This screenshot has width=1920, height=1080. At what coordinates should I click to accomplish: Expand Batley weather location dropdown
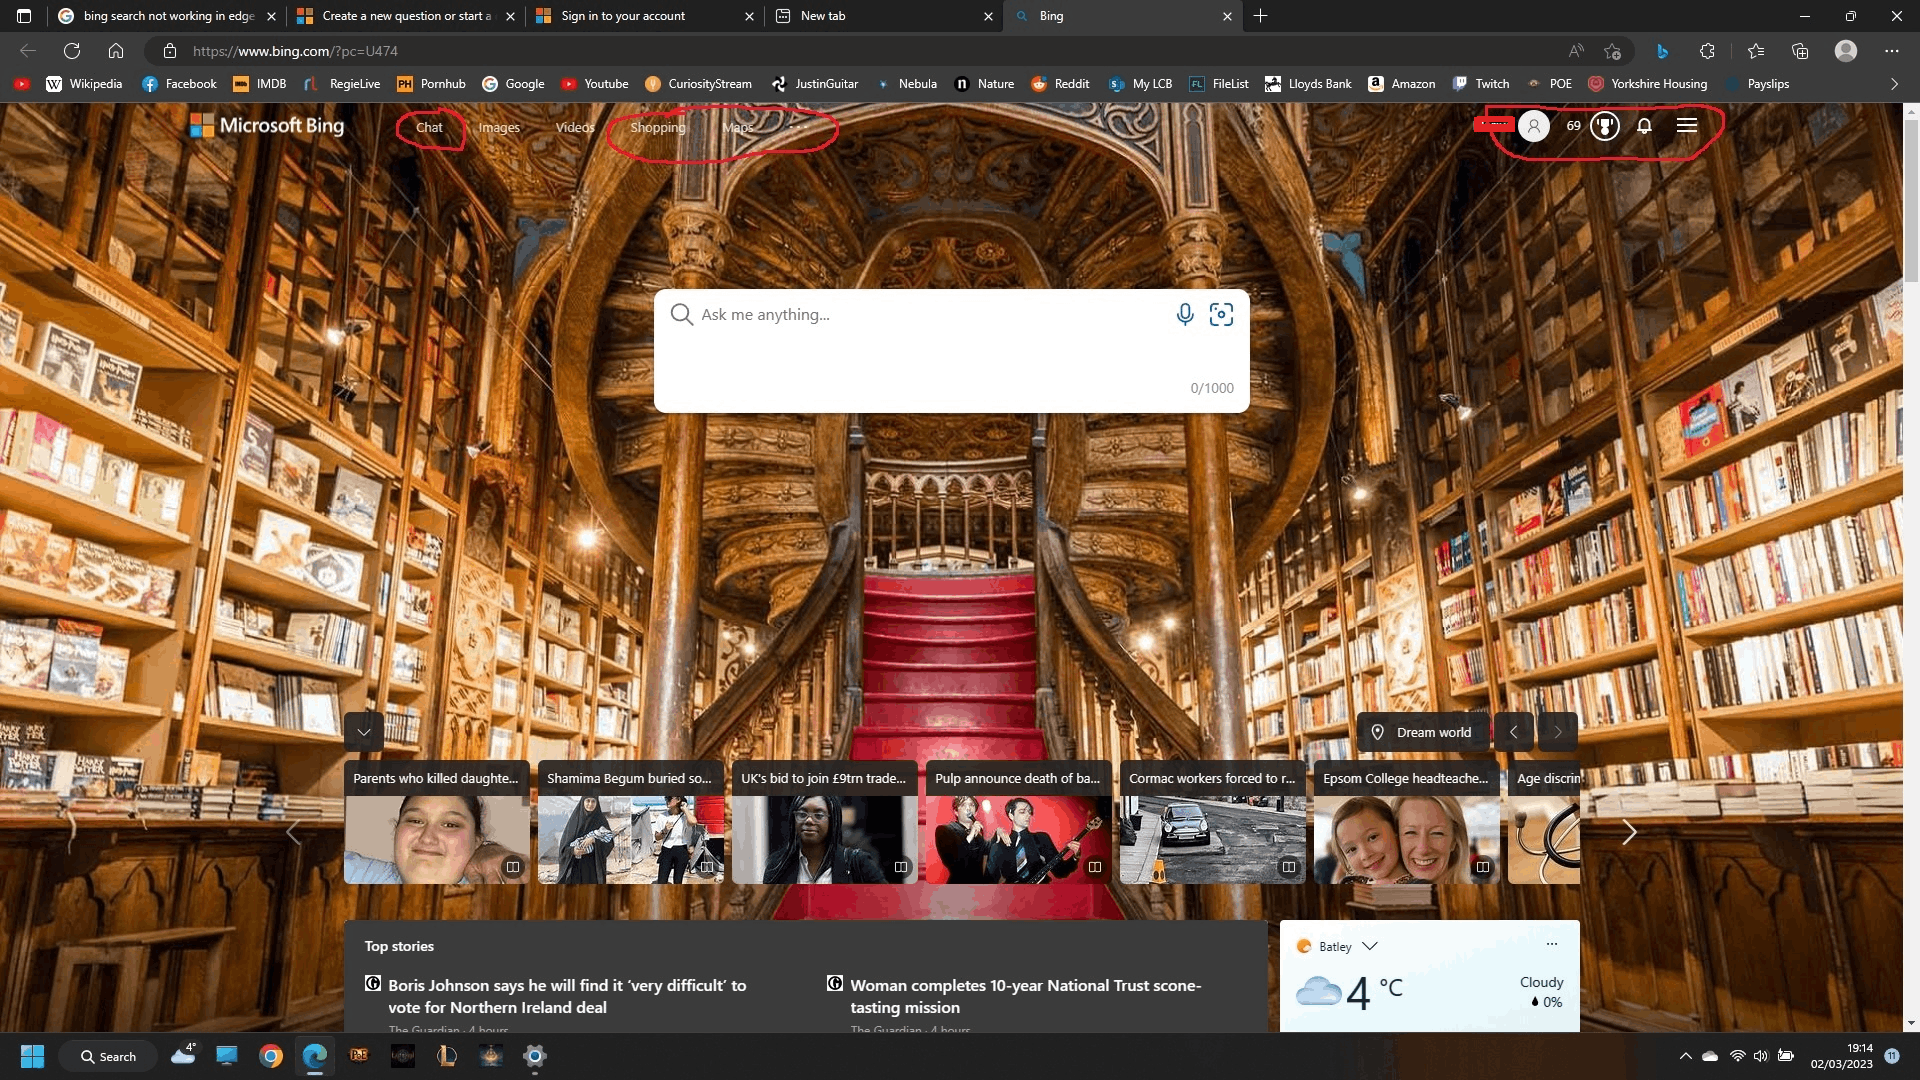point(1370,946)
